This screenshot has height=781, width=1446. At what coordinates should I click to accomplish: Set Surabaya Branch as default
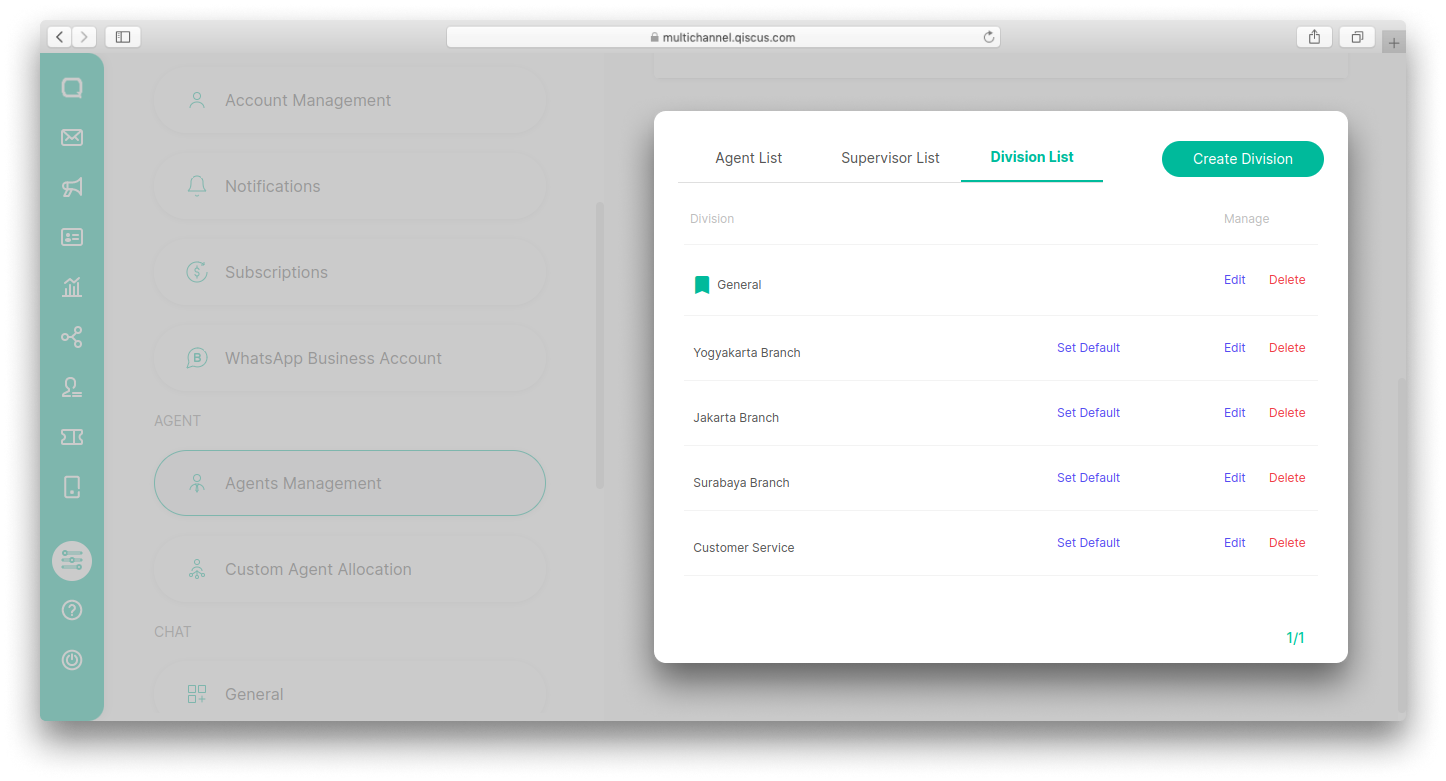point(1088,478)
